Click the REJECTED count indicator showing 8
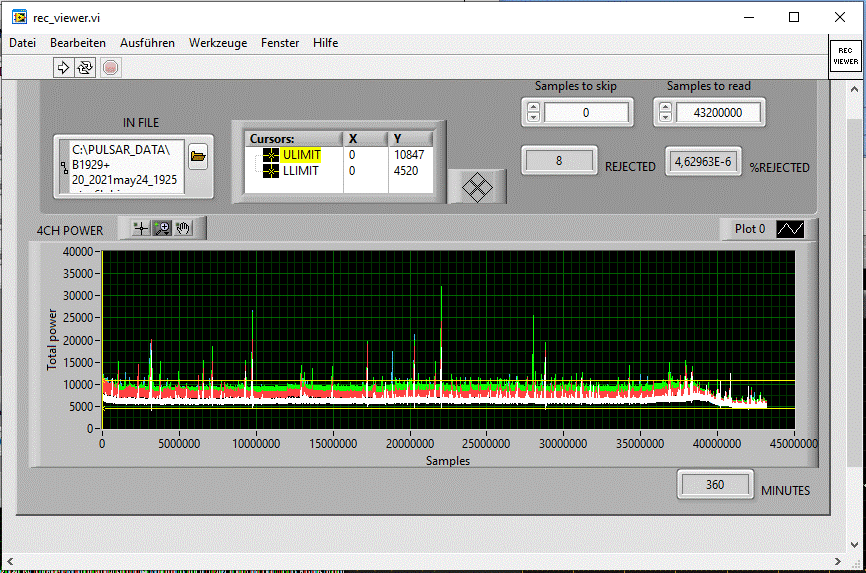 (559, 161)
